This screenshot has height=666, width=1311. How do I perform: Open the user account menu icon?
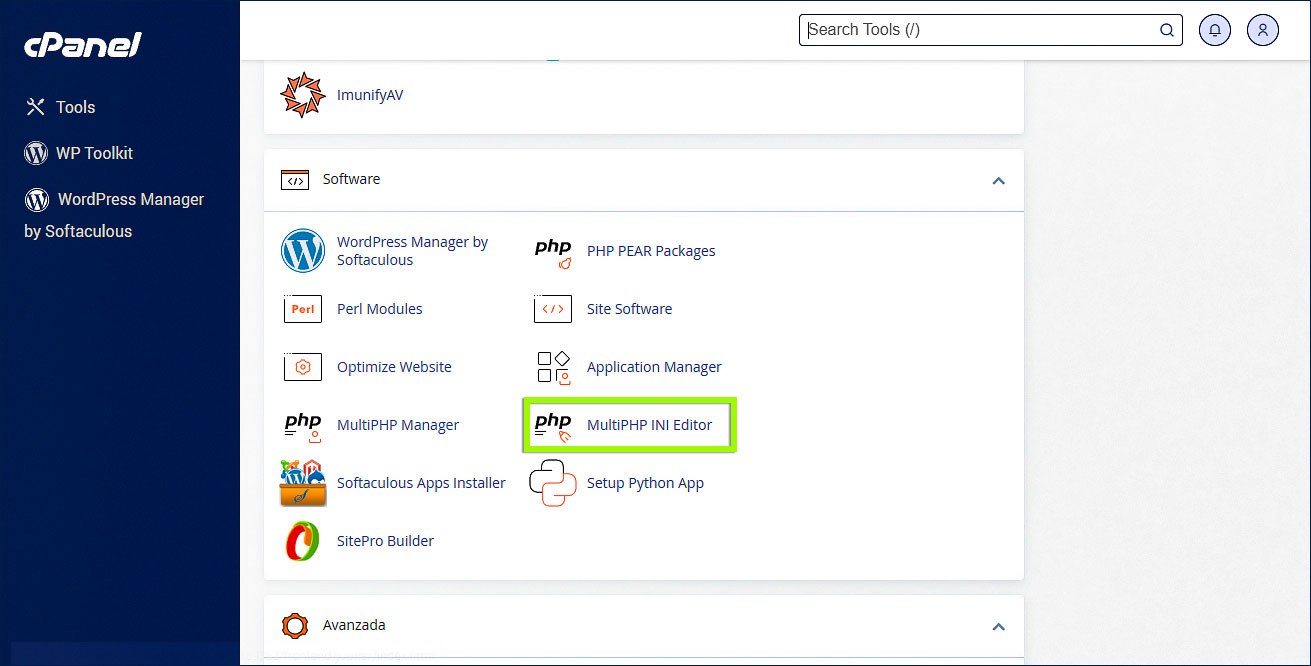(1262, 29)
